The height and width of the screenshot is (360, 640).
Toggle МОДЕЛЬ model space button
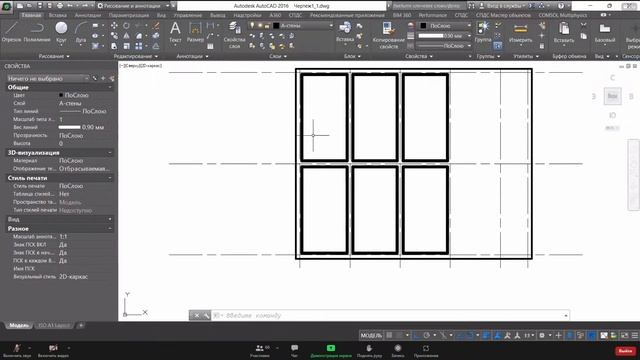point(371,335)
